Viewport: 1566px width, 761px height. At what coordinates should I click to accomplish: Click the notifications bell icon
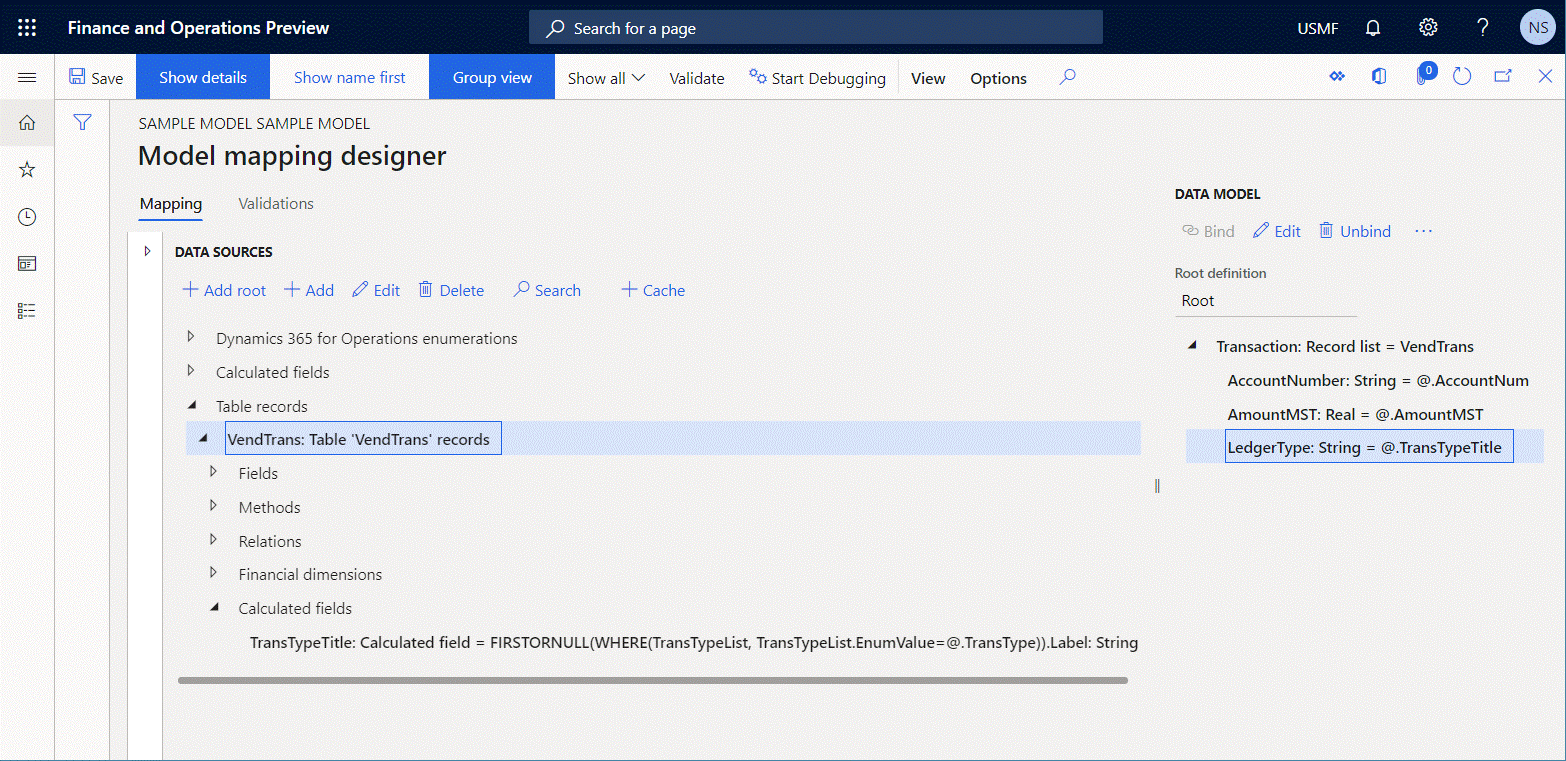pos(1372,27)
